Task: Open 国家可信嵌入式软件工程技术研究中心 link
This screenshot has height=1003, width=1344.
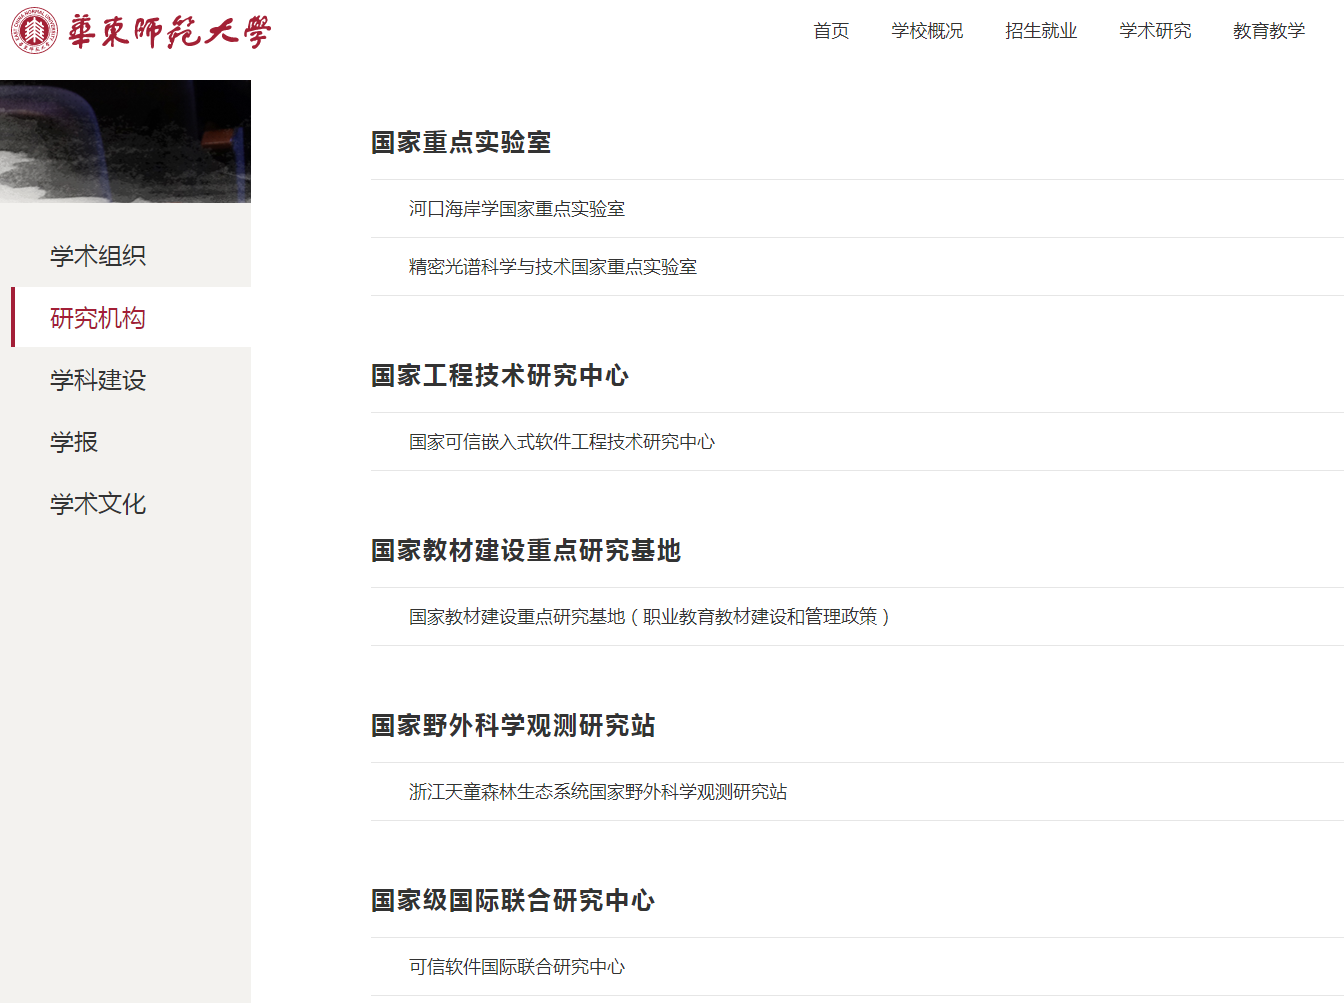Action: pyautogui.click(x=563, y=441)
